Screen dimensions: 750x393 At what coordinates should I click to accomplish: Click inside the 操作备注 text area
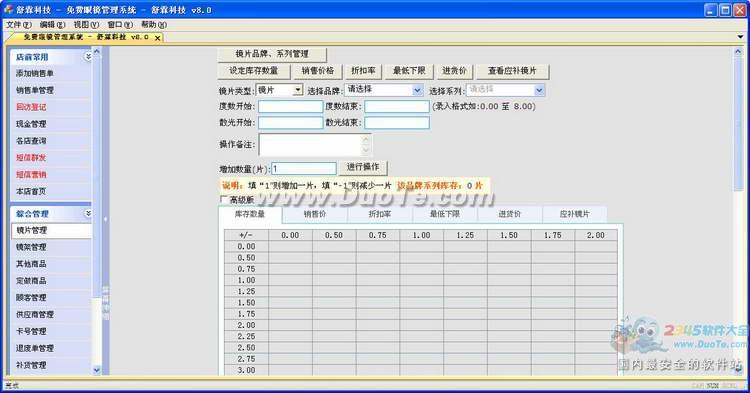pyautogui.click(x=310, y=145)
